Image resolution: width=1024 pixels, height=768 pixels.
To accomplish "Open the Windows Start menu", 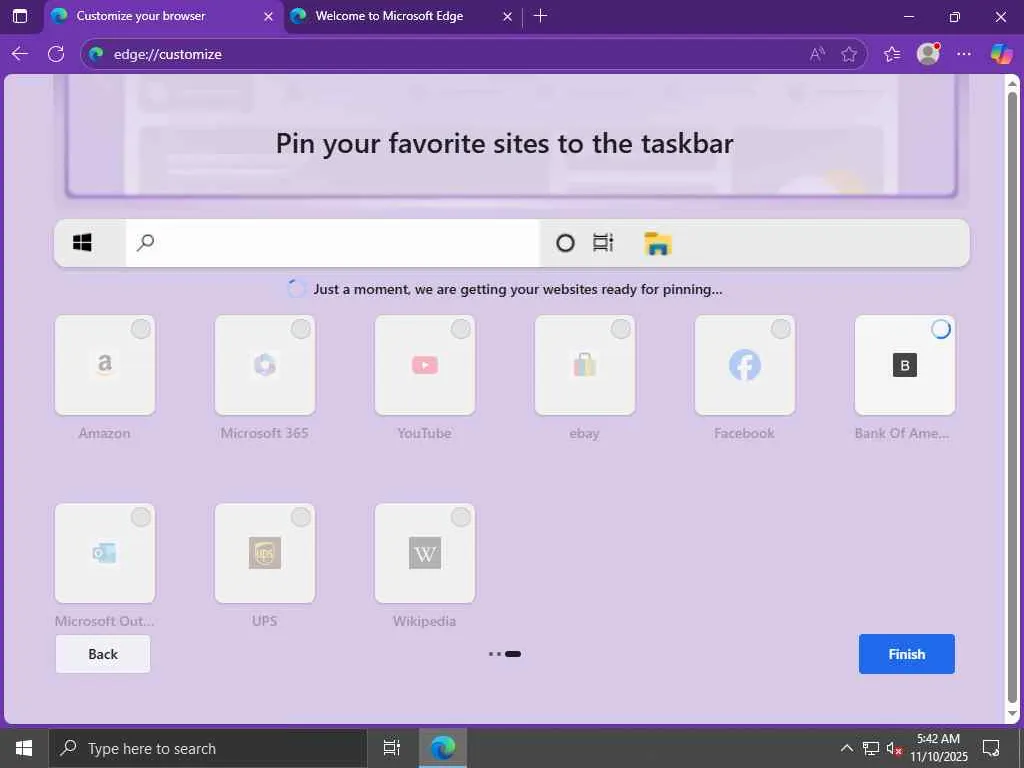I will pyautogui.click(x=24, y=748).
